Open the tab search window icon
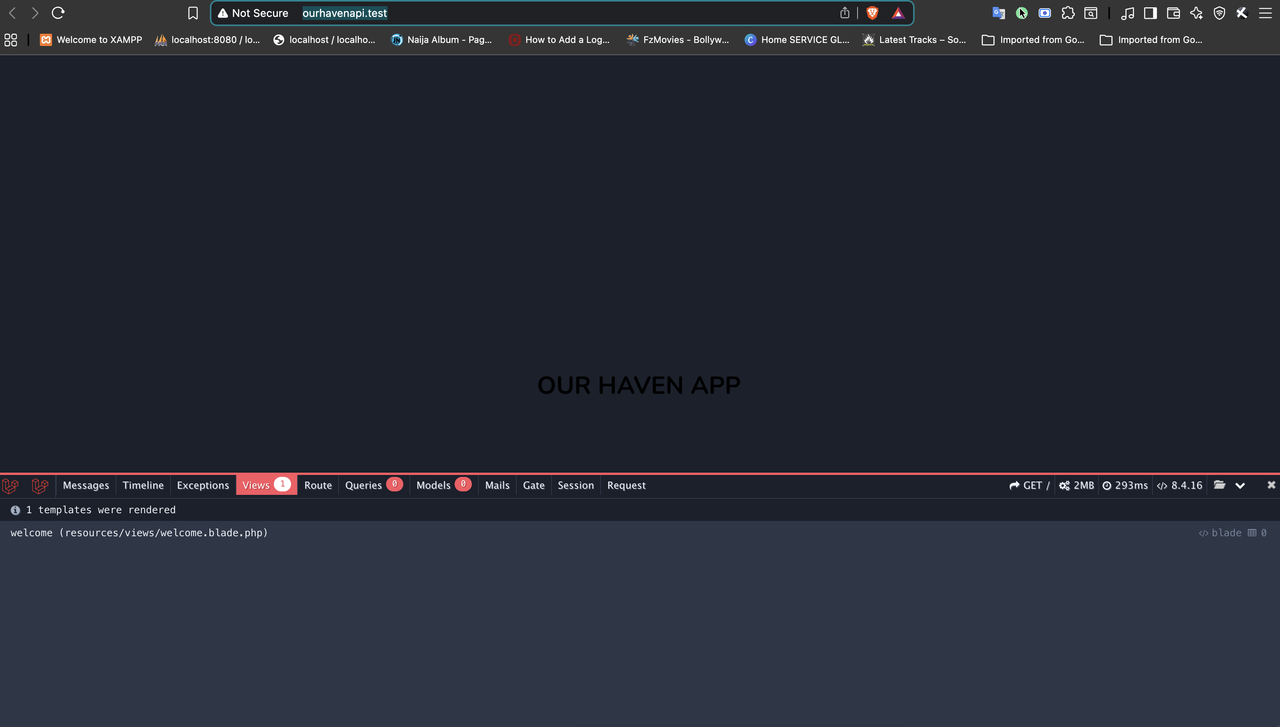The height and width of the screenshot is (727, 1280). [x=1091, y=13]
